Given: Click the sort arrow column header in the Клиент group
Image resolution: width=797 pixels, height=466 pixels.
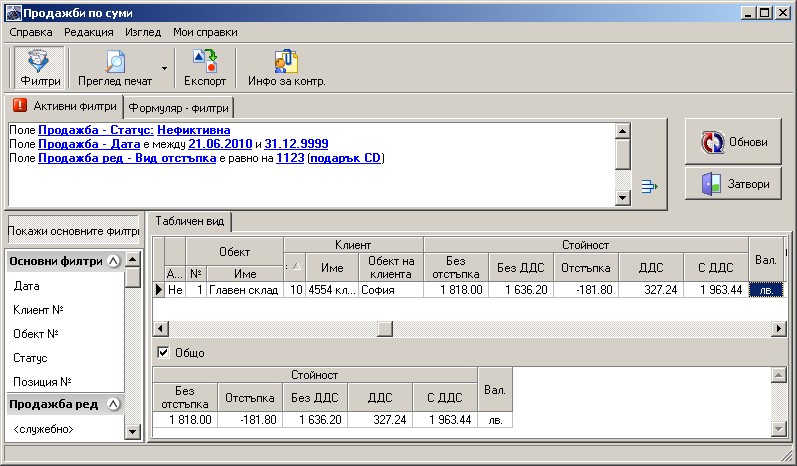Looking at the screenshot, I should [x=294, y=267].
